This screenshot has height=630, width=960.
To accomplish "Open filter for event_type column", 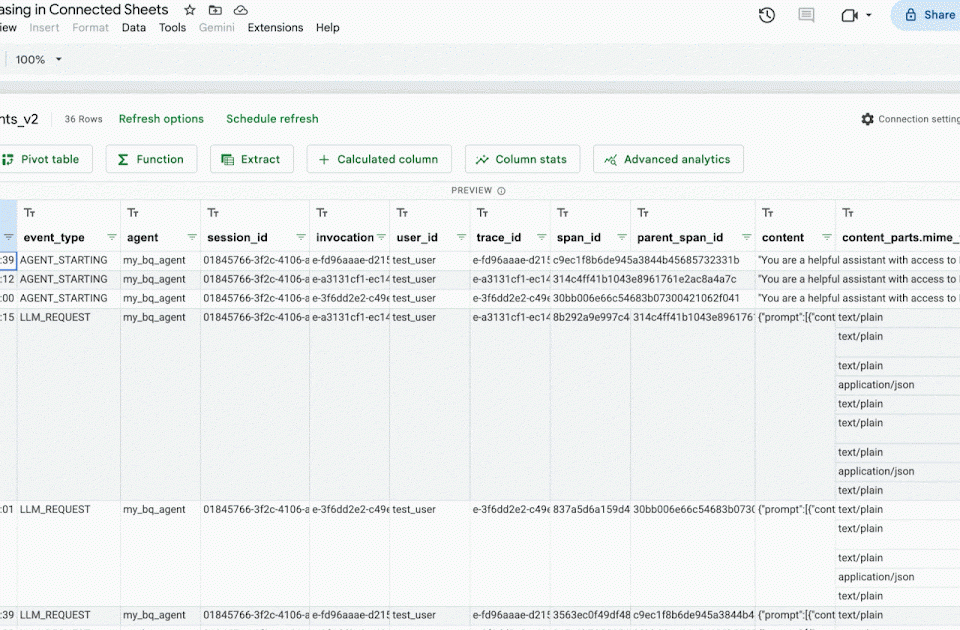I will [111, 237].
